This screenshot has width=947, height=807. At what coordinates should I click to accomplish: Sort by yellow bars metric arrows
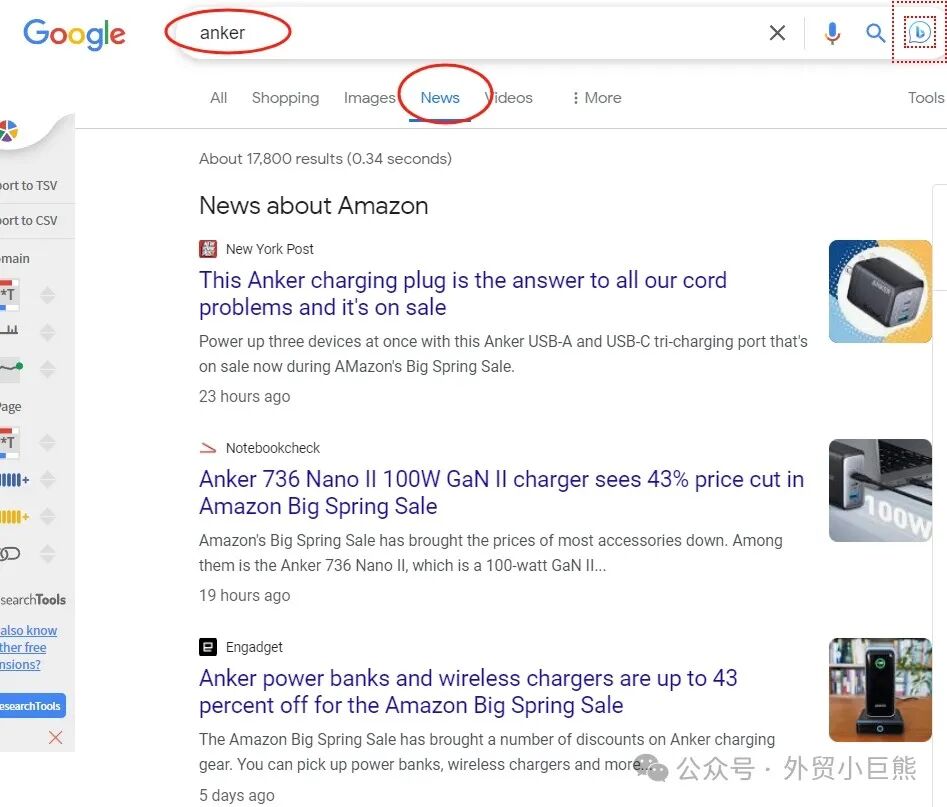[x=48, y=517]
